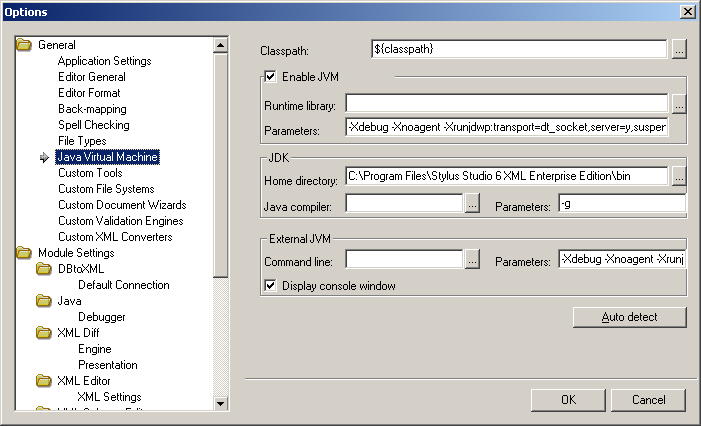This screenshot has height=426, width=701.
Task: Browse for JDK Home directory
Action: 679,176
